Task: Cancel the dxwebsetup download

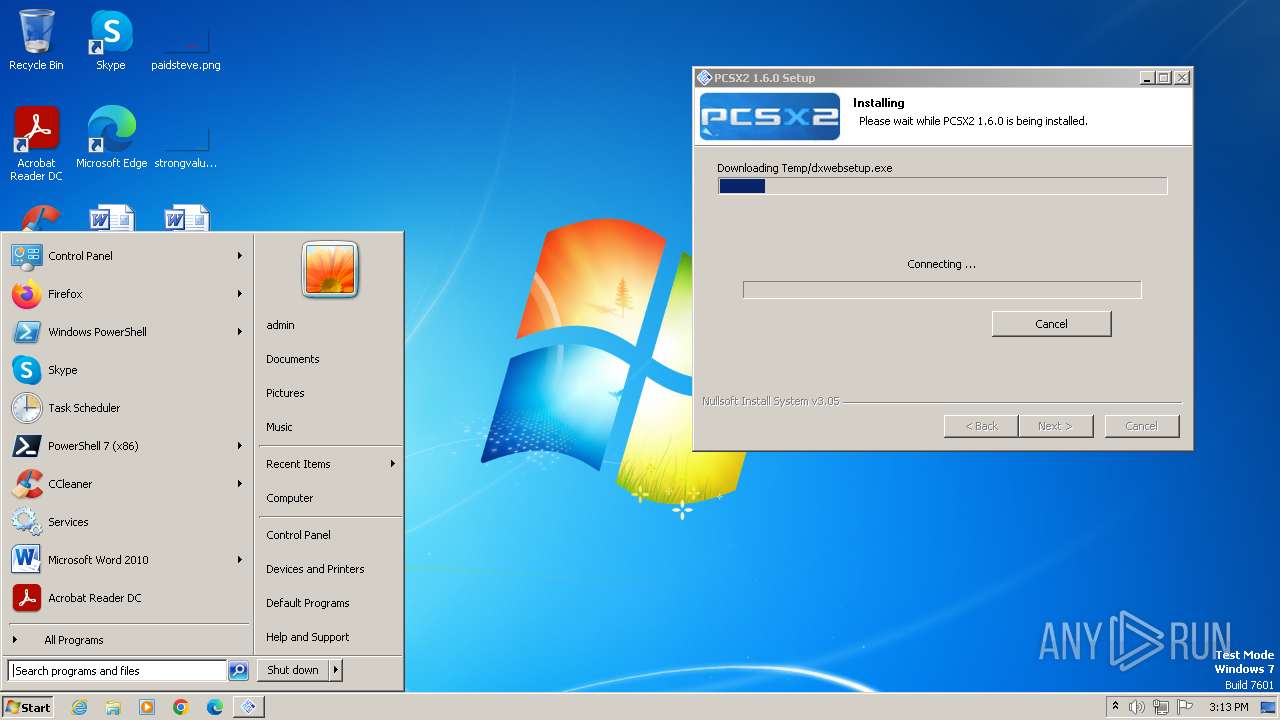Action: coord(1051,324)
